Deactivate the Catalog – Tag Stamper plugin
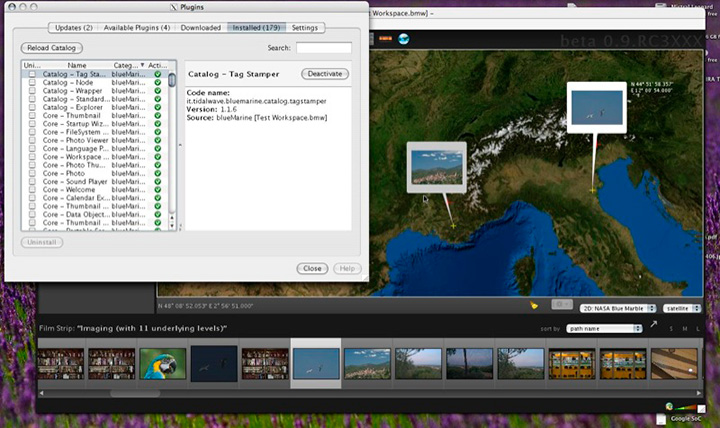 325,74
